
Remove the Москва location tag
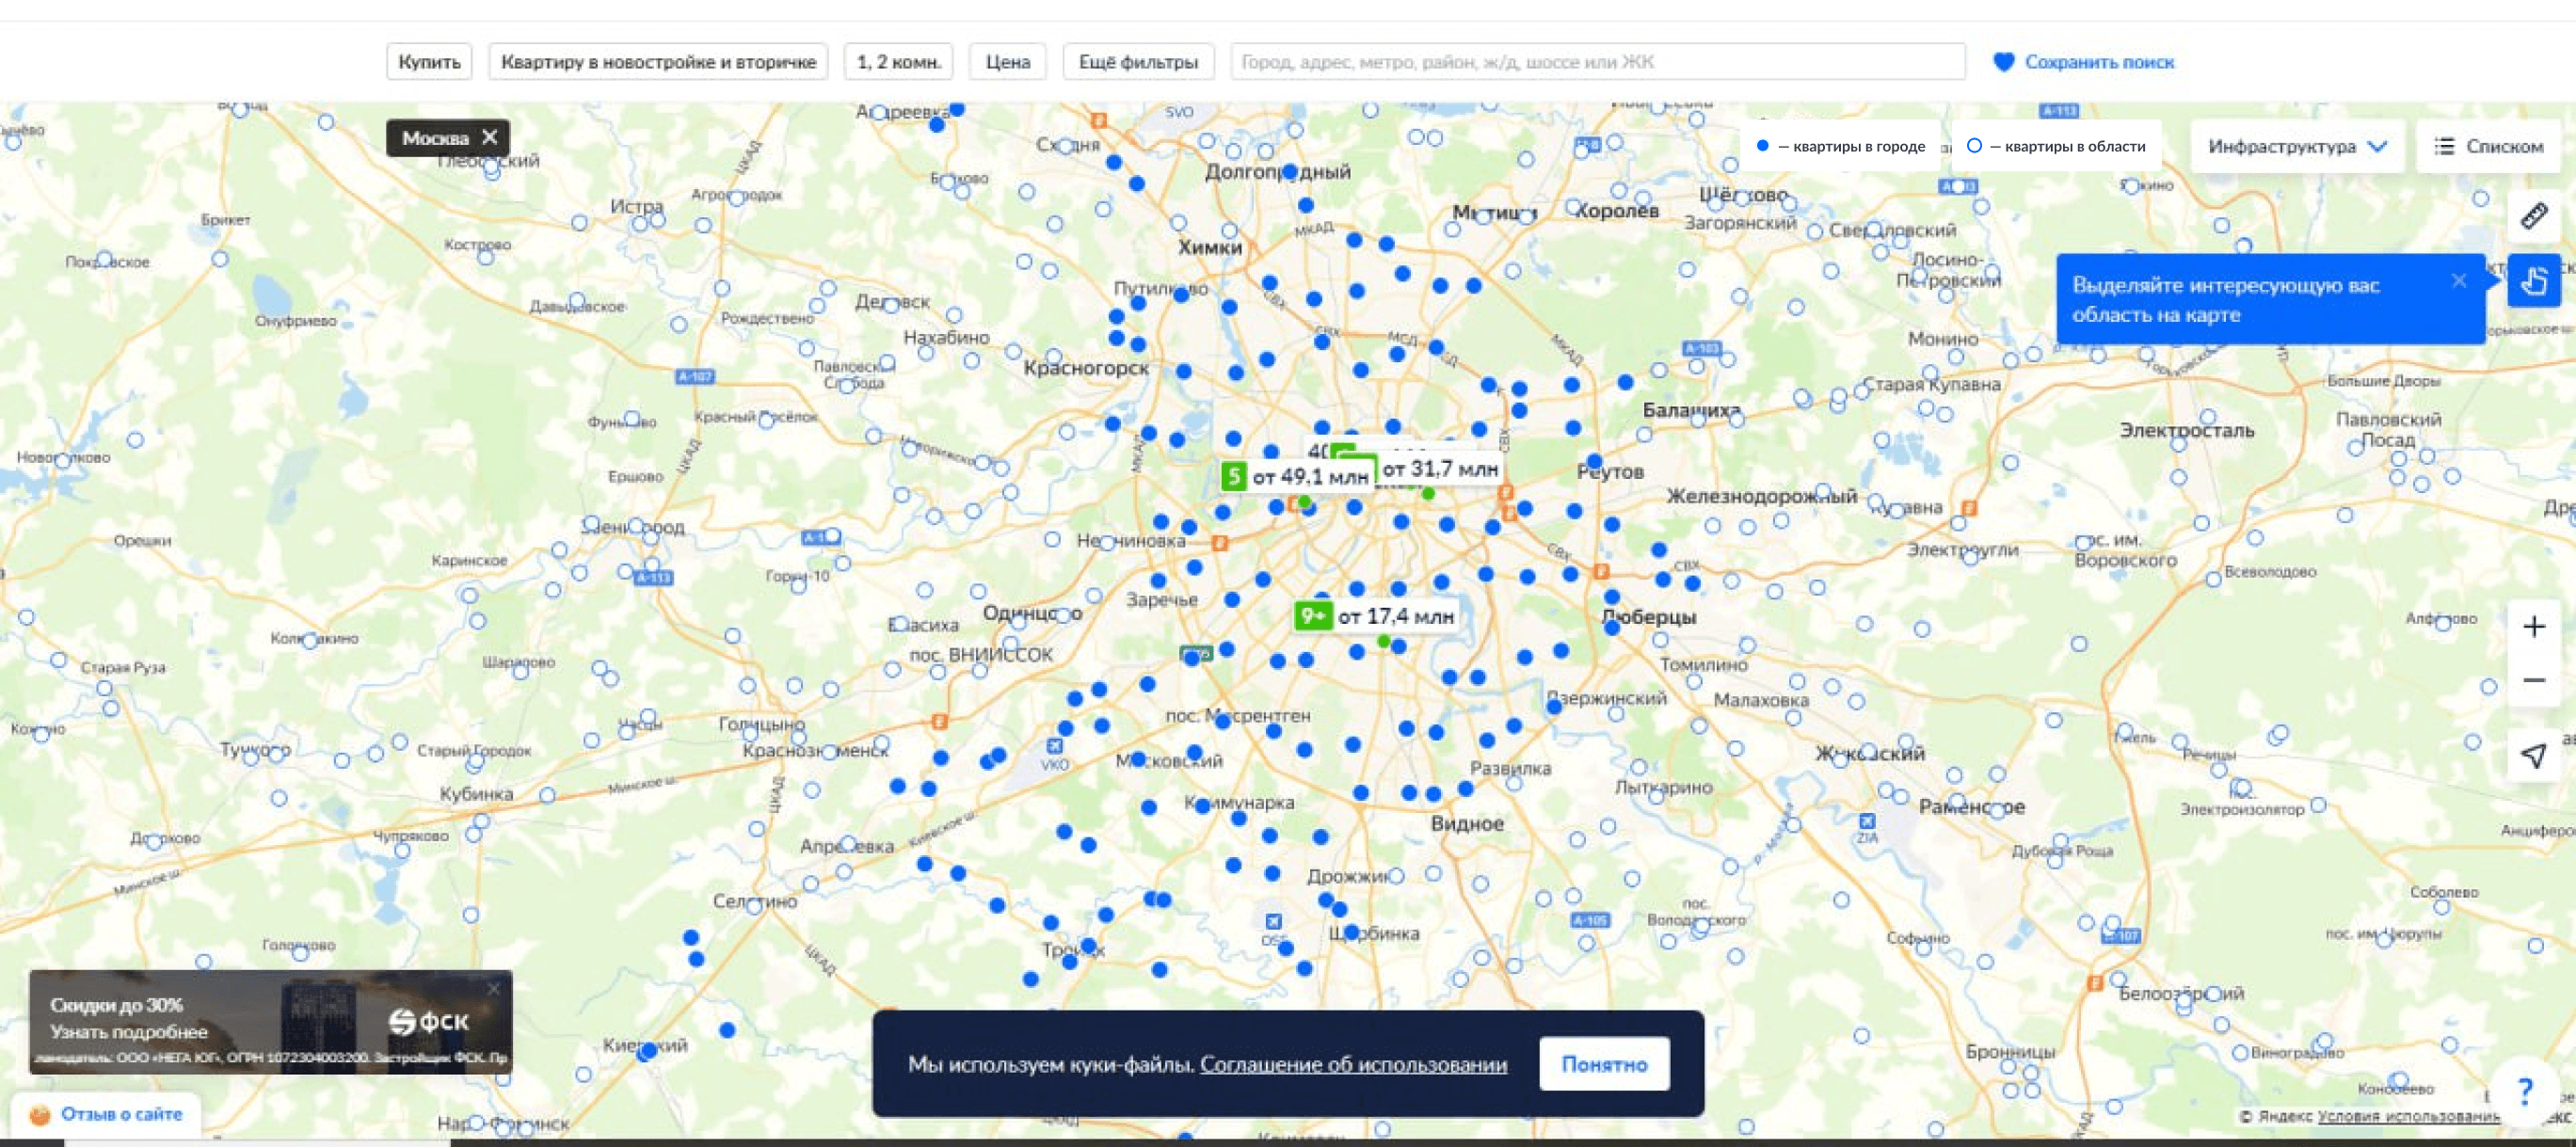click(489, 138)
